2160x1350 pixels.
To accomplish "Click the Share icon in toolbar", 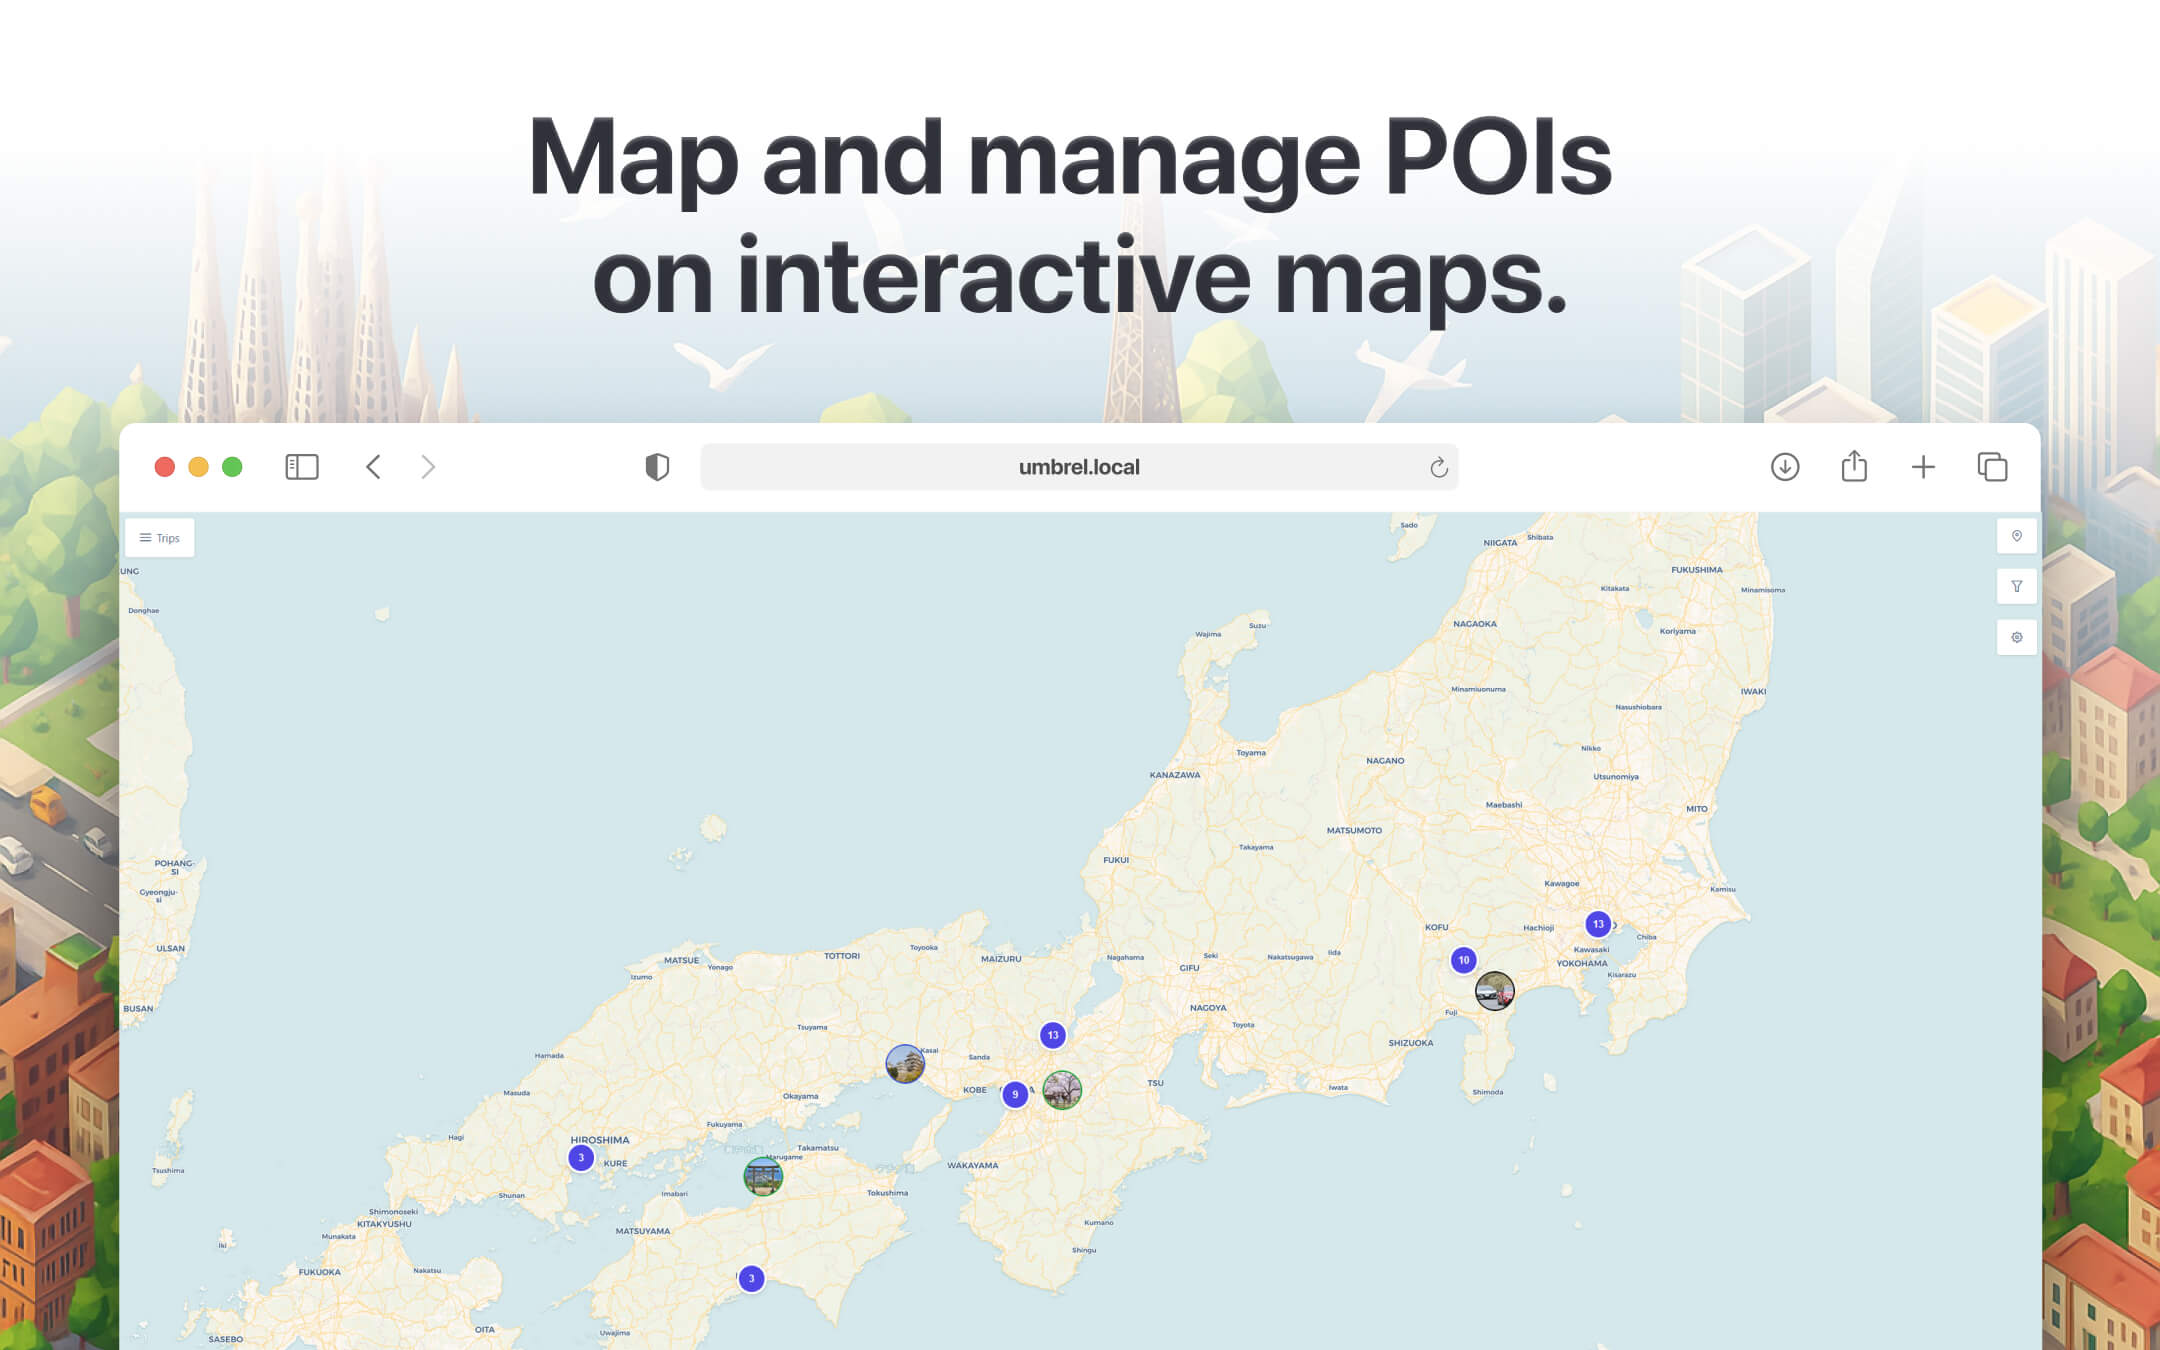I will [x=1853, y=467].
